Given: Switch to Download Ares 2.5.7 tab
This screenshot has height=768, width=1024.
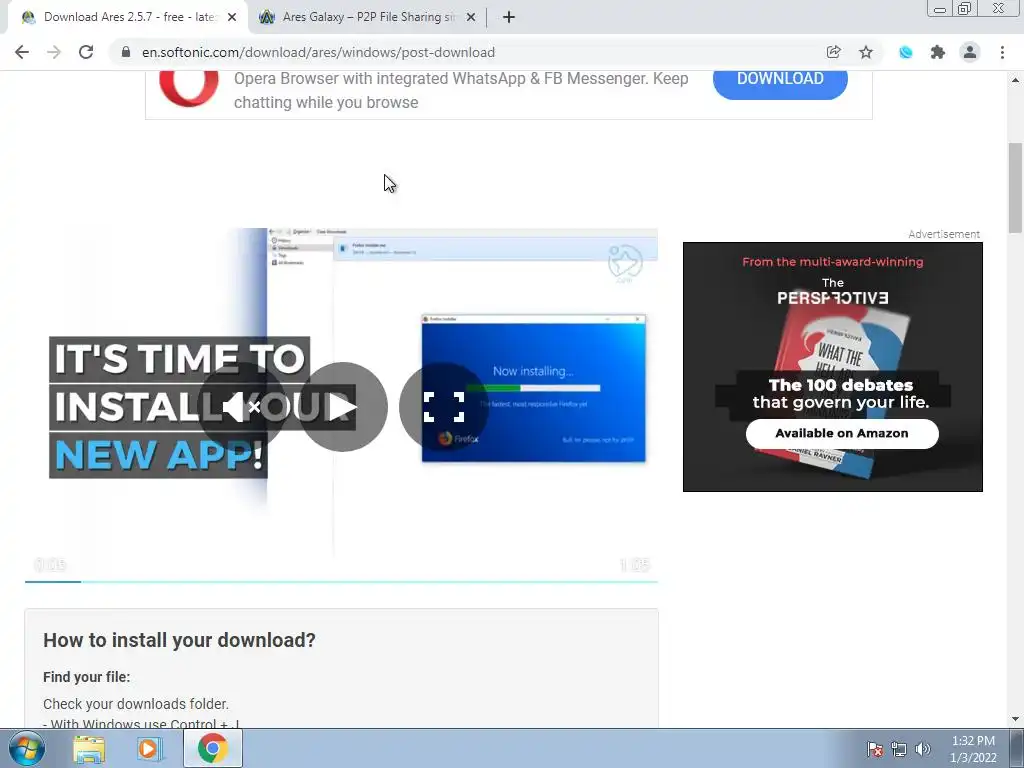Looking at the screenshot, I should pyautogui.click(x=127, y=17).
